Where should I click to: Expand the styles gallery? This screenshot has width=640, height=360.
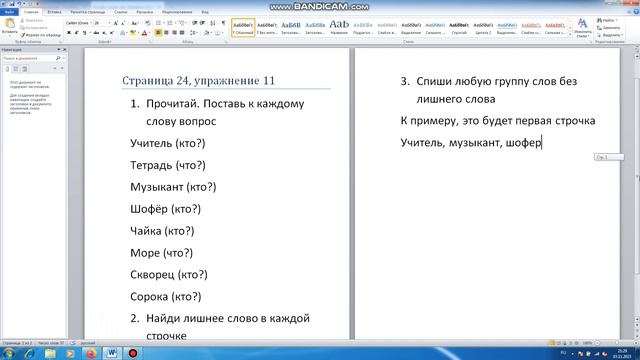(x=571, y=35)
